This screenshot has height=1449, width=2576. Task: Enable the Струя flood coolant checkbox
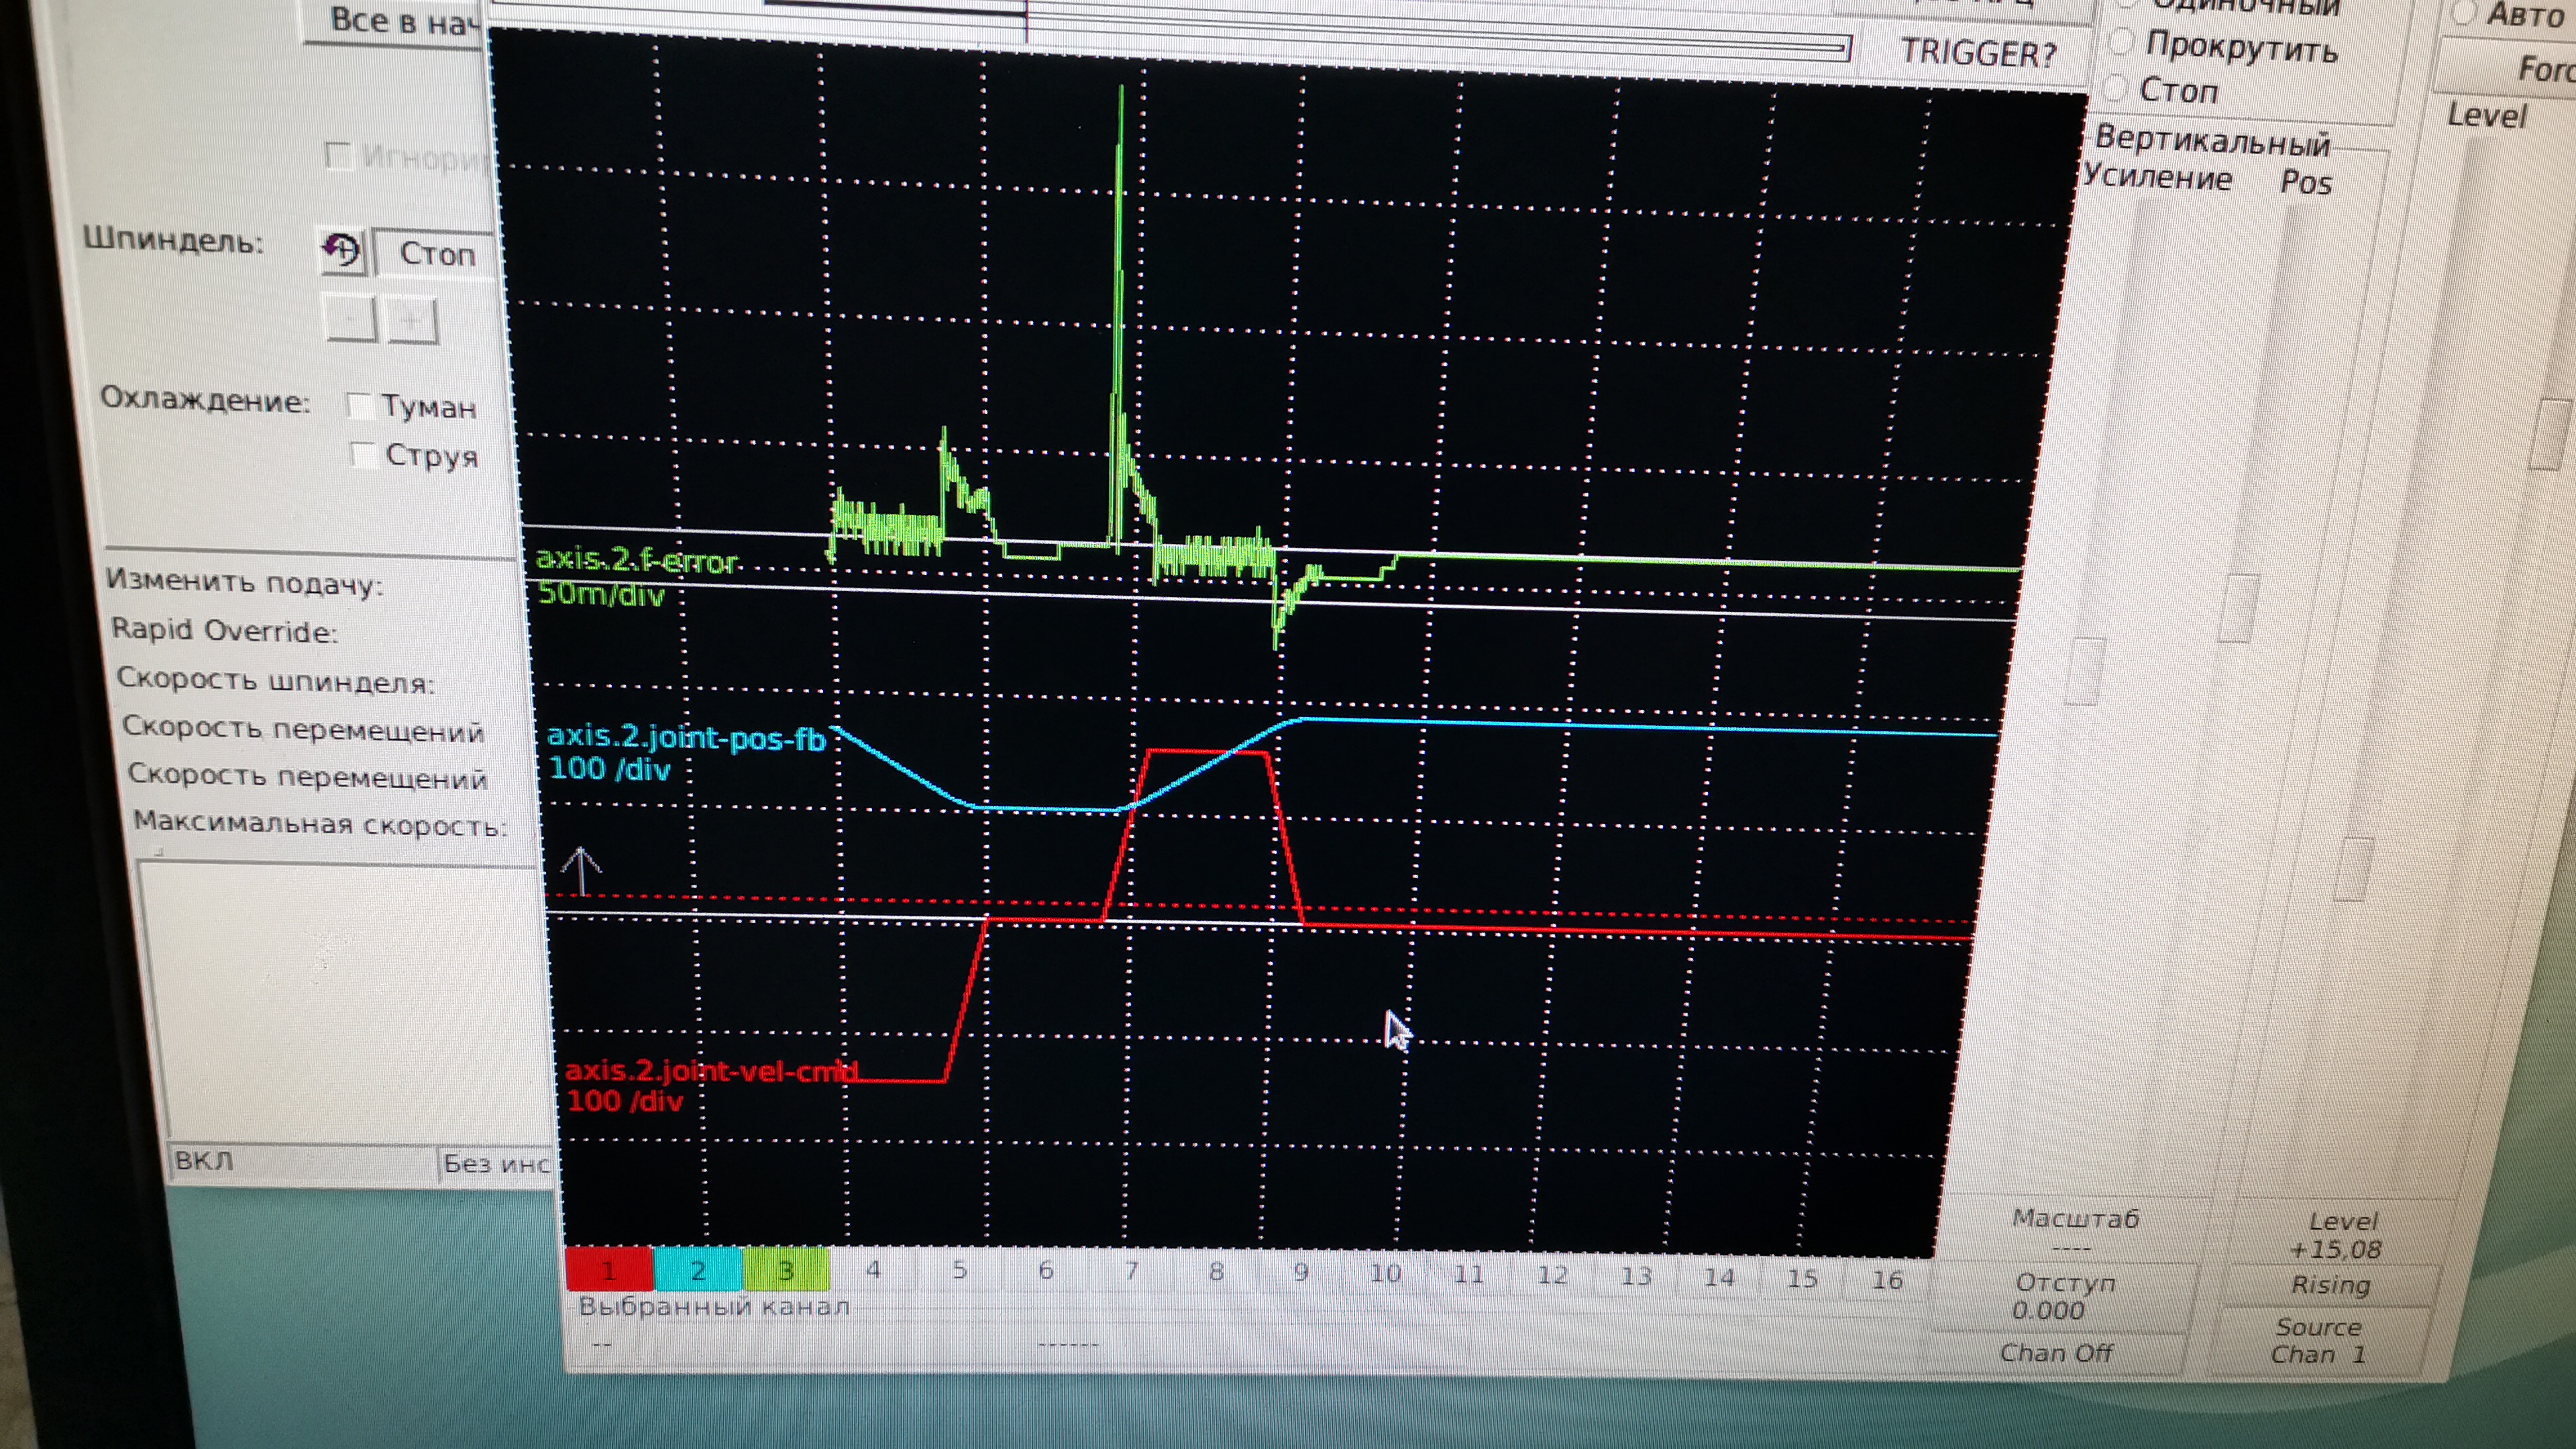pyautogui.click(x=364, y=455)
